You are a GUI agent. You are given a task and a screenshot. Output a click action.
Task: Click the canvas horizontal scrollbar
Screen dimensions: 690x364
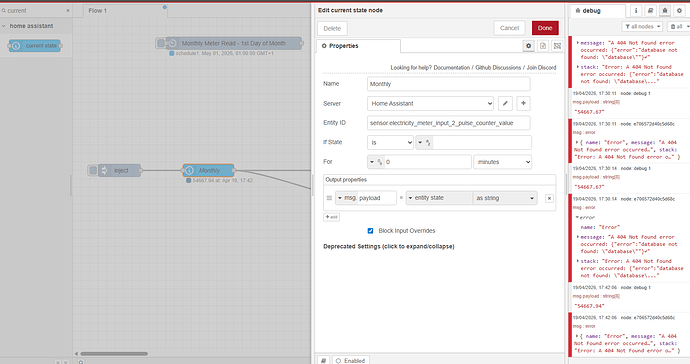(114, 353)
